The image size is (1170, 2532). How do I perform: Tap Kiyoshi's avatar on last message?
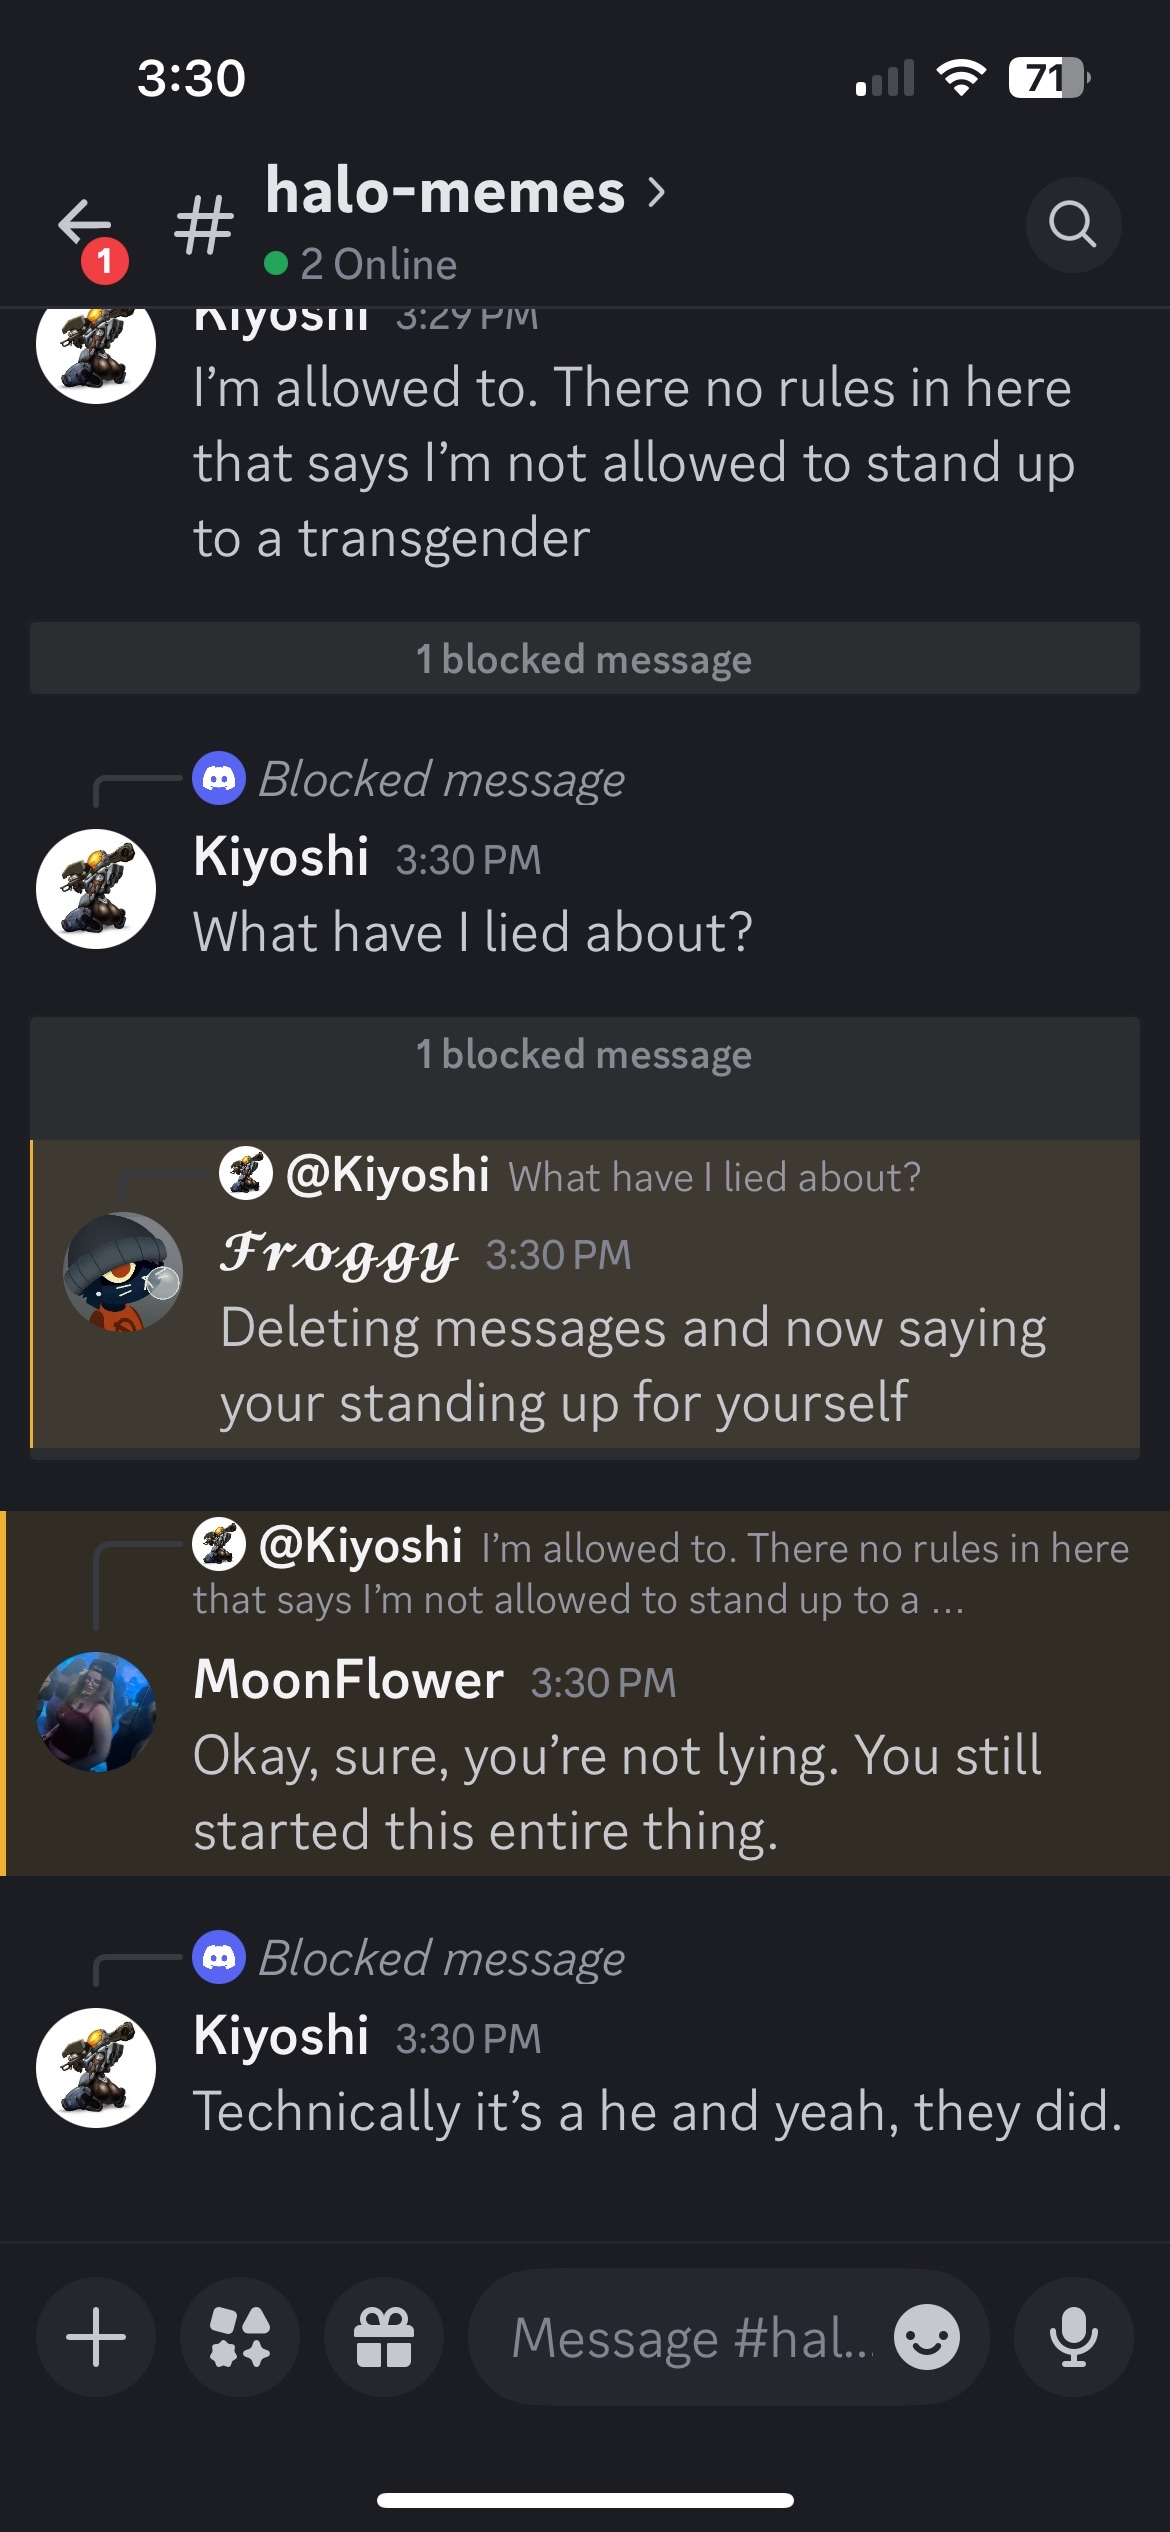click(96, 2068)
